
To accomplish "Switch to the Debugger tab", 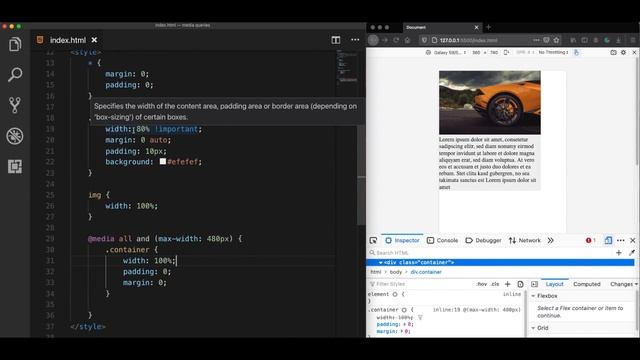I will (483, 240).
